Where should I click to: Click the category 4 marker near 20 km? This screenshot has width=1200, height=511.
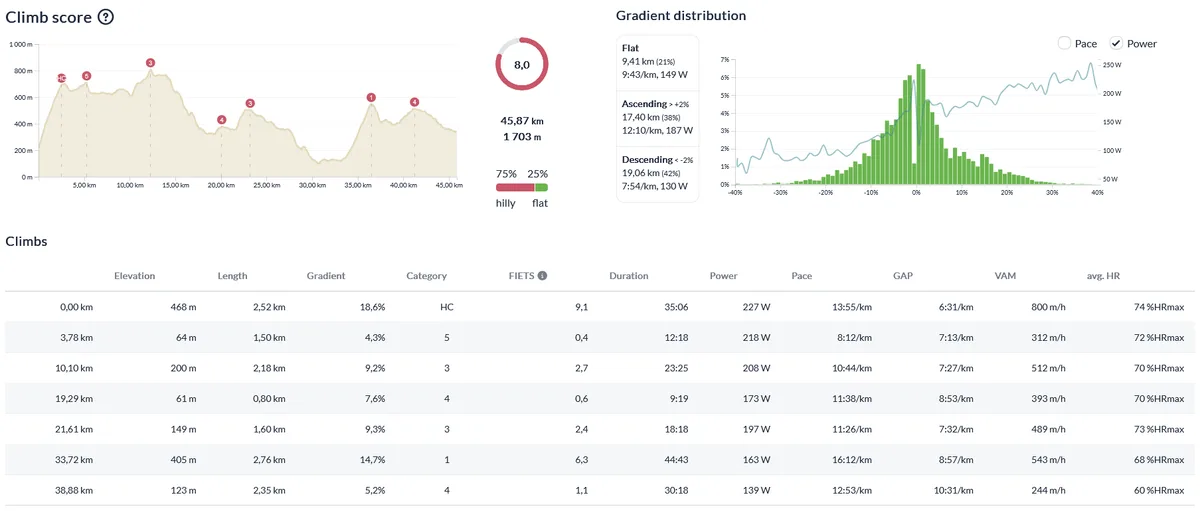click(x=221, y=120)
